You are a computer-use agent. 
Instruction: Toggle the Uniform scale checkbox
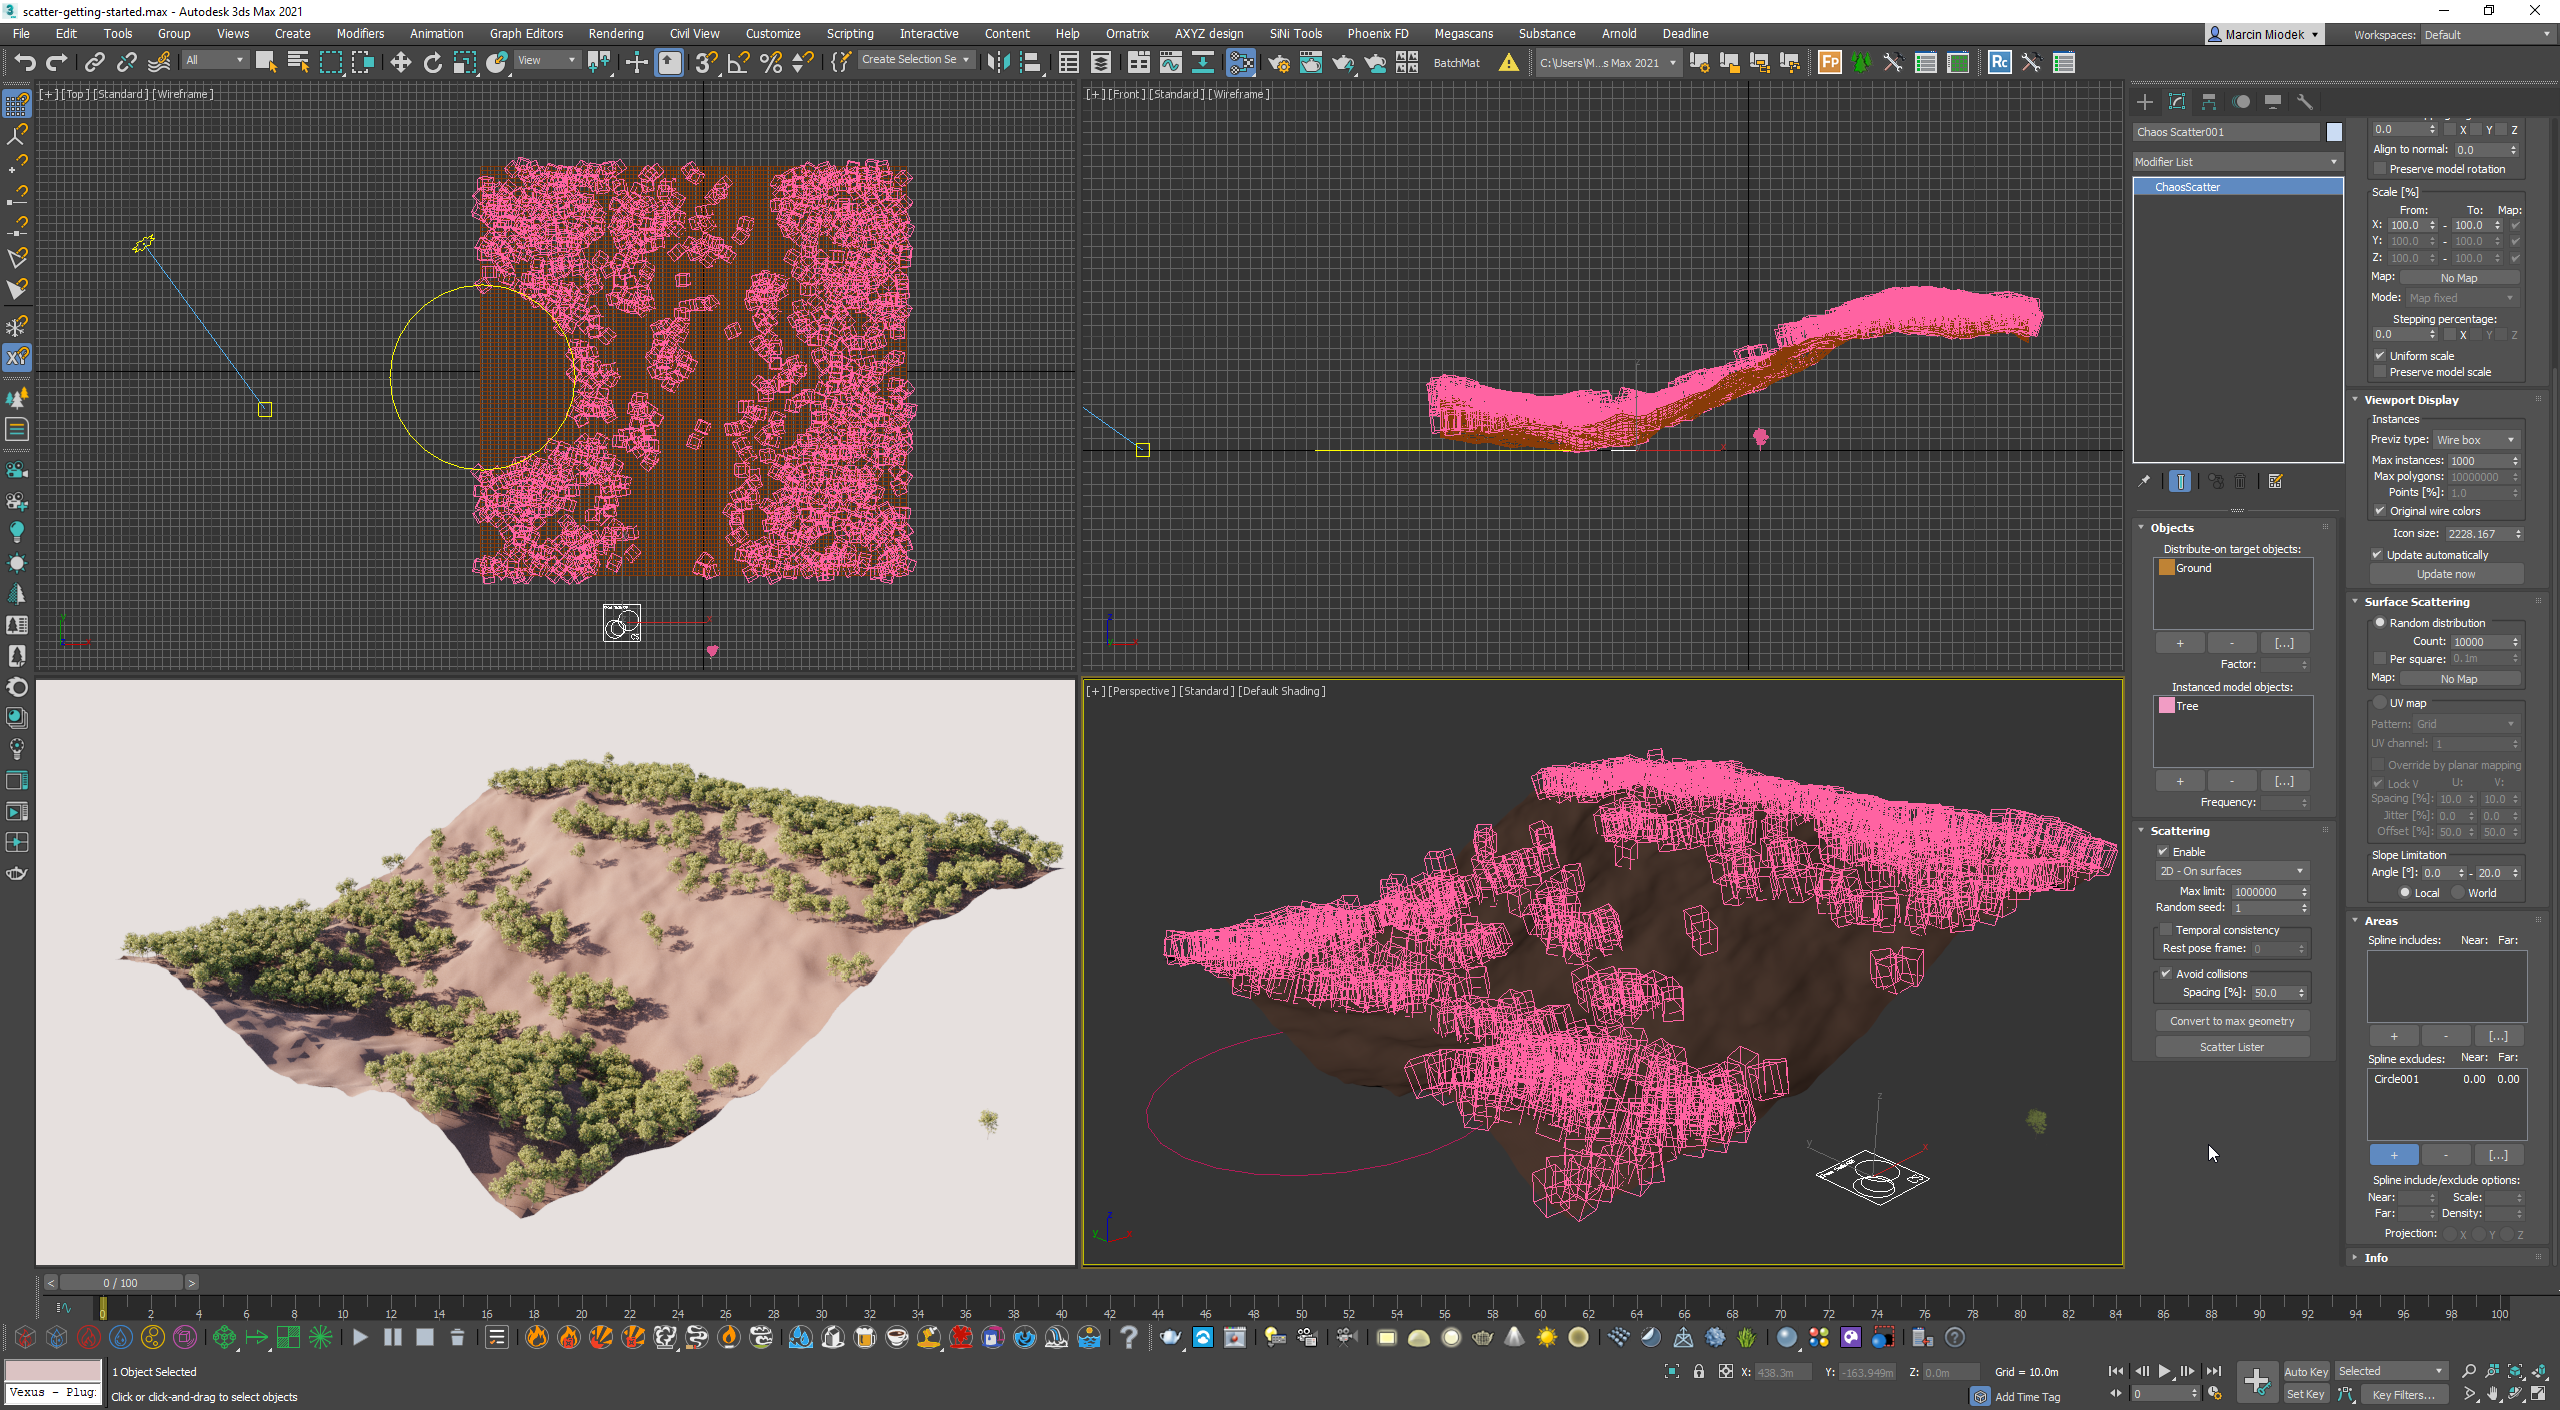(2380, 356)
